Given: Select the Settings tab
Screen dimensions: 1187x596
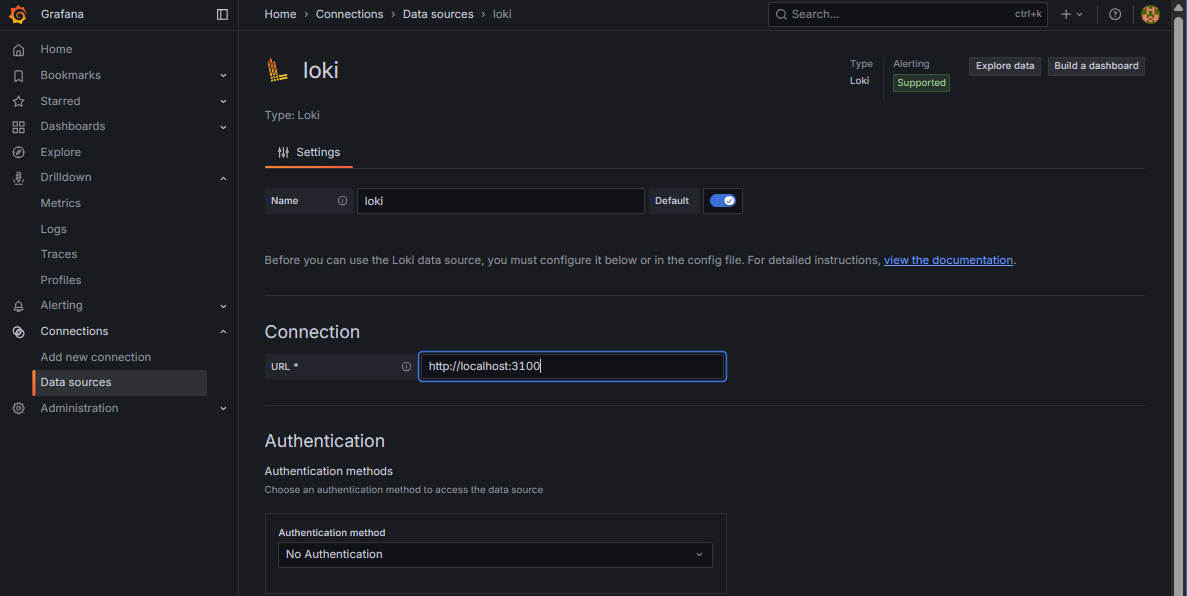Looking at the screenshot, I should pyautogui.click(x=309, y=152).
